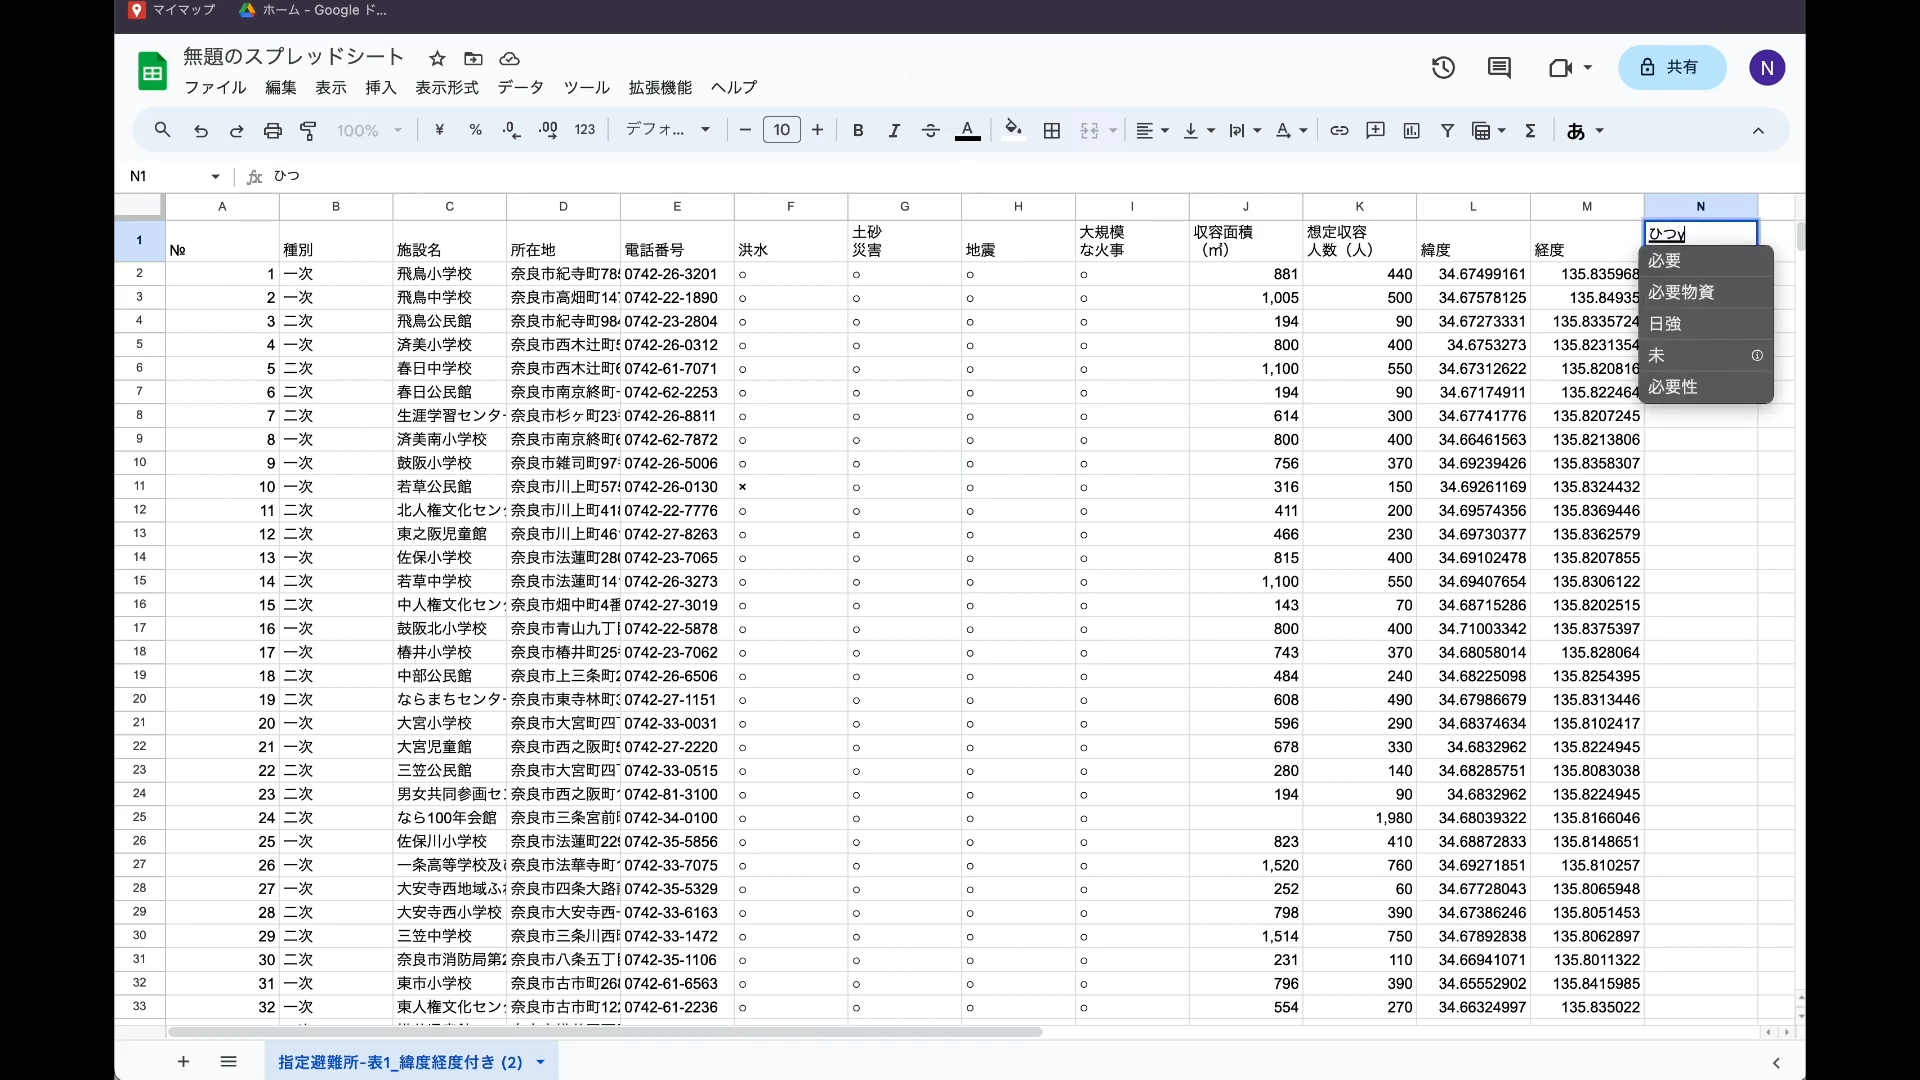This screenshot has height=1080, width=1920.
Task: Click the undo arrow icon
Action: coord(201,131)
